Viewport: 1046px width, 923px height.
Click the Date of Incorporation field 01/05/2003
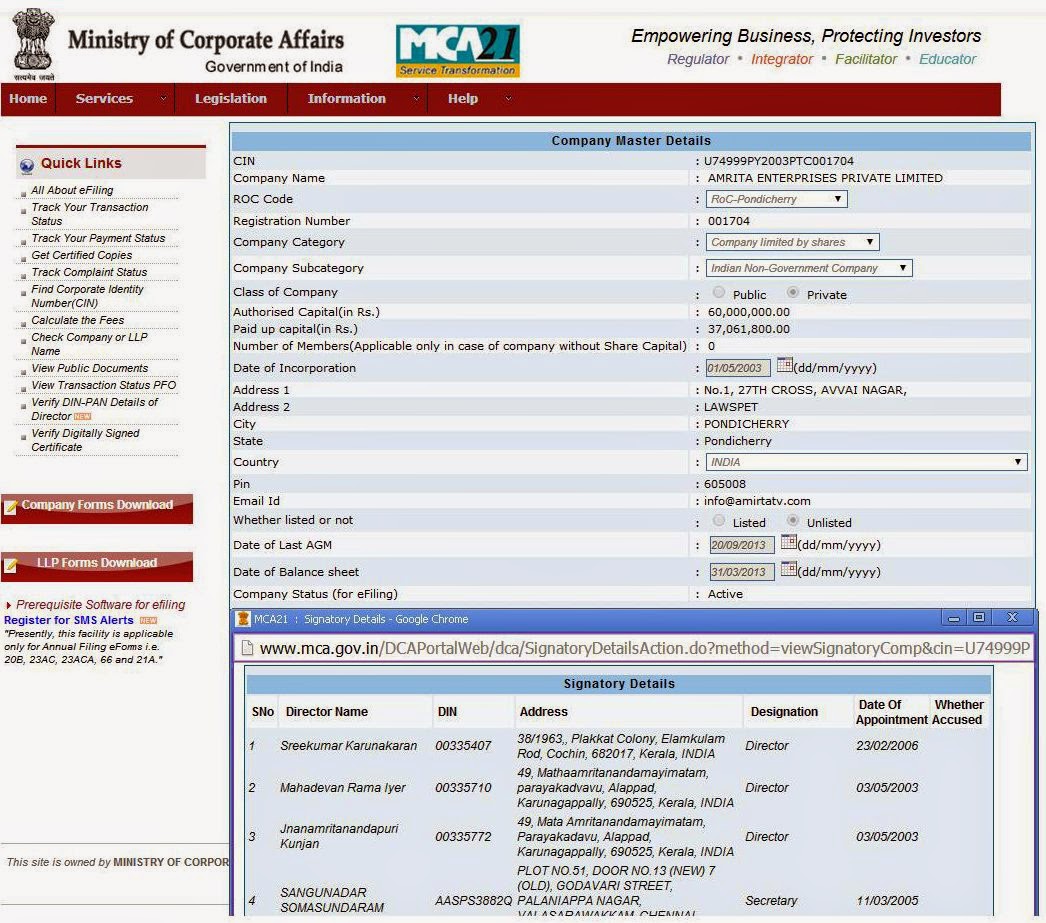point(738,367)
